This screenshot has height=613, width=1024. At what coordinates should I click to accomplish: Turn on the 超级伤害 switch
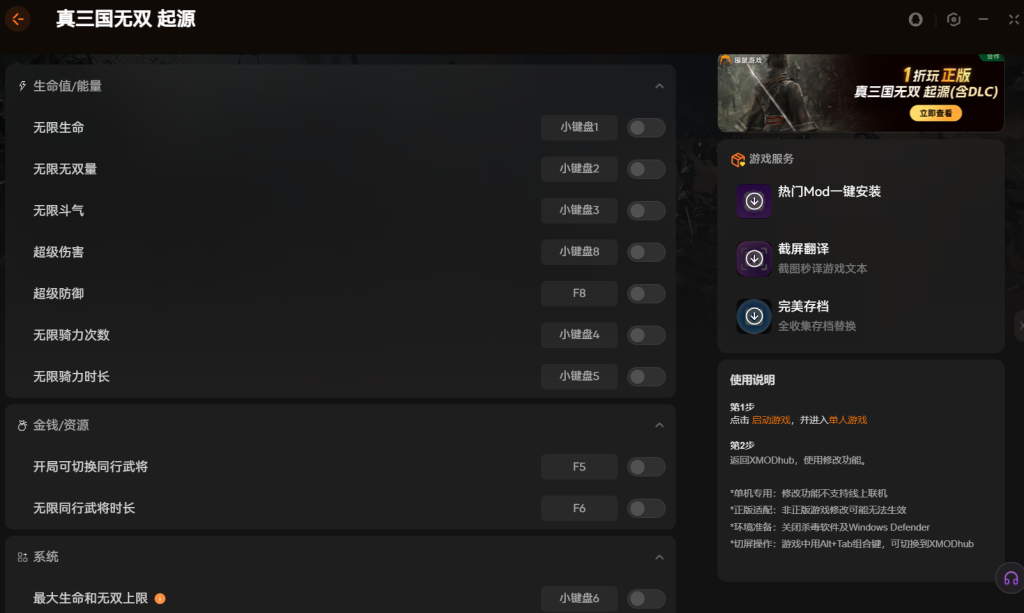coord(646,252)
